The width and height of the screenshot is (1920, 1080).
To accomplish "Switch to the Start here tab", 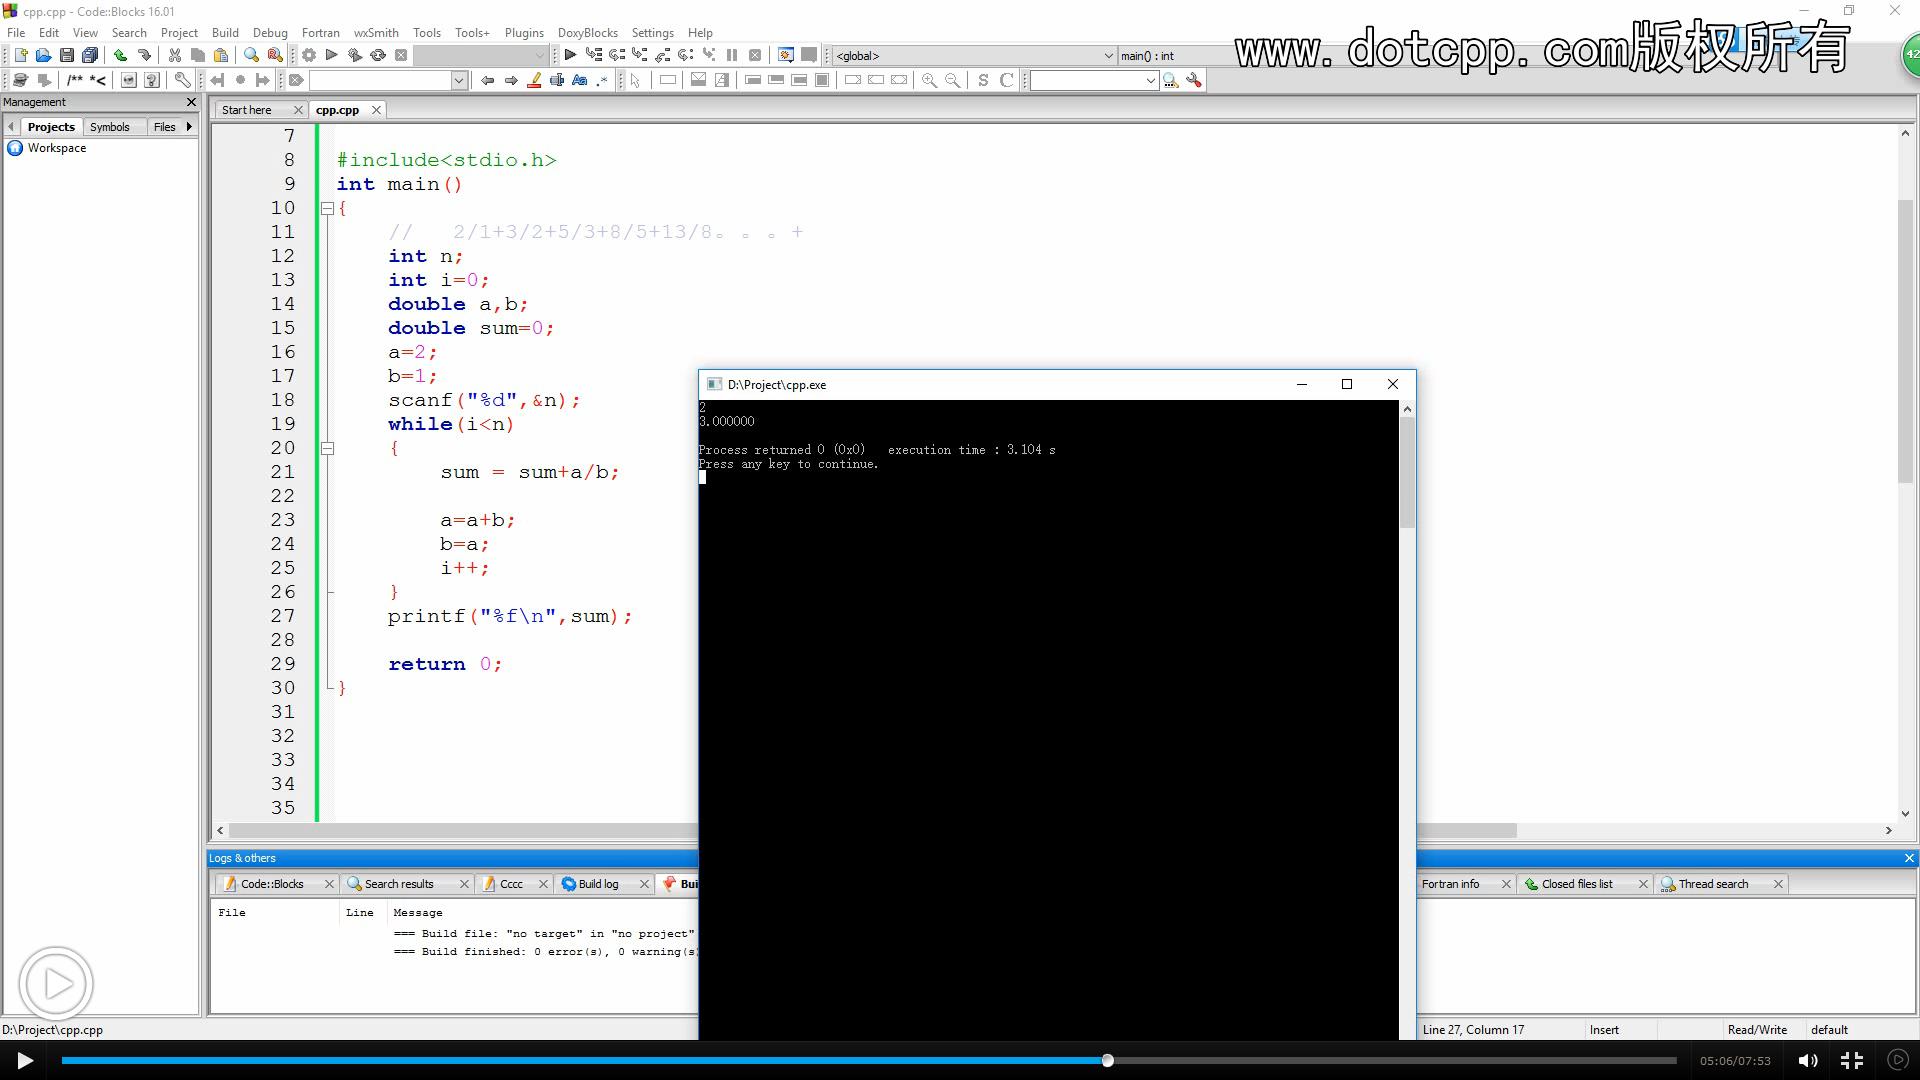I will (247, 110).
